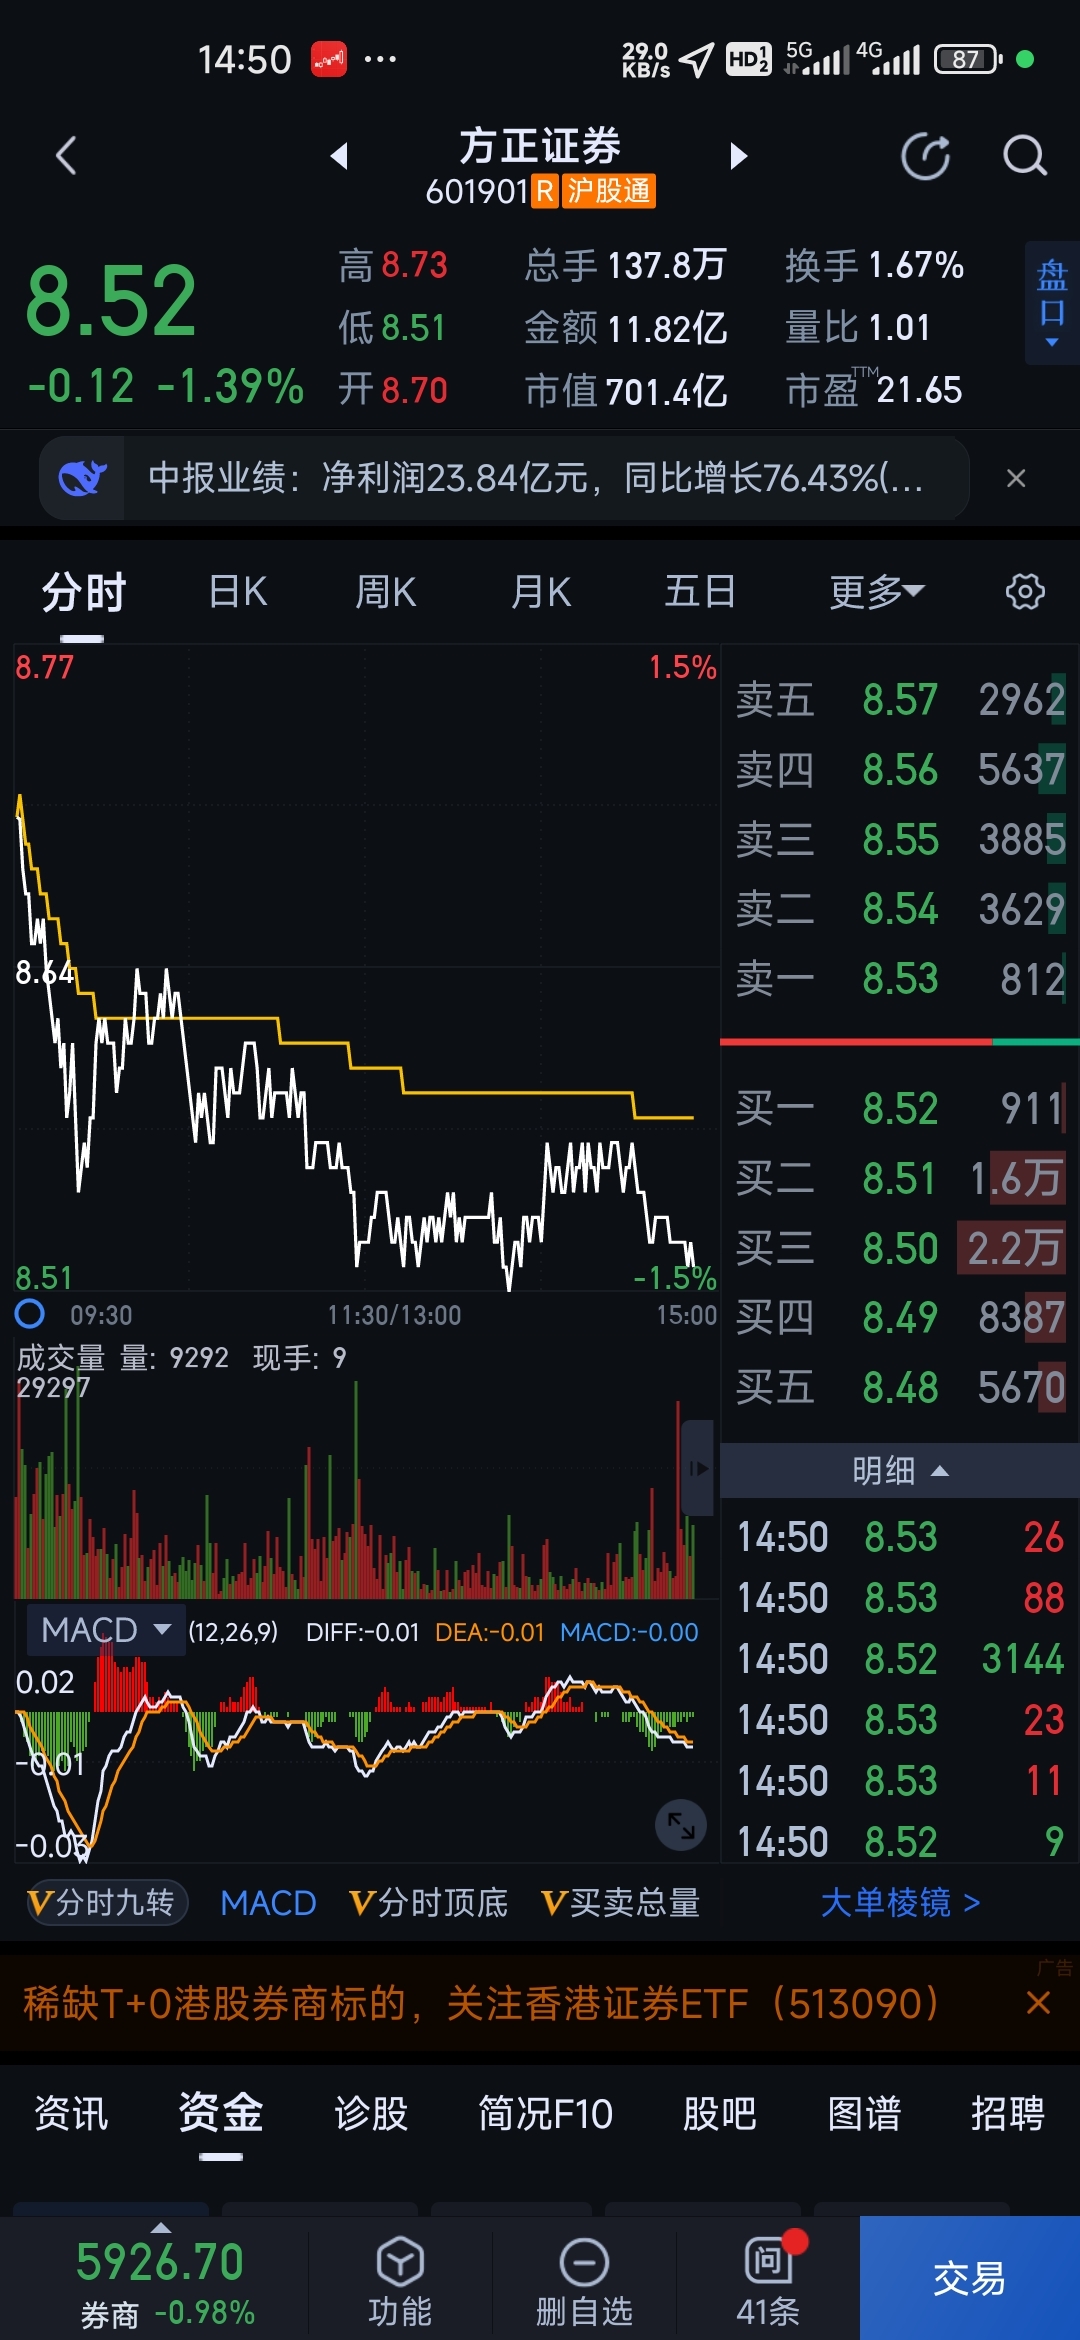Open 41条 comments icon
Image resolution: width=1080 pixels, height=2340 pixels.
point(768,2282)
